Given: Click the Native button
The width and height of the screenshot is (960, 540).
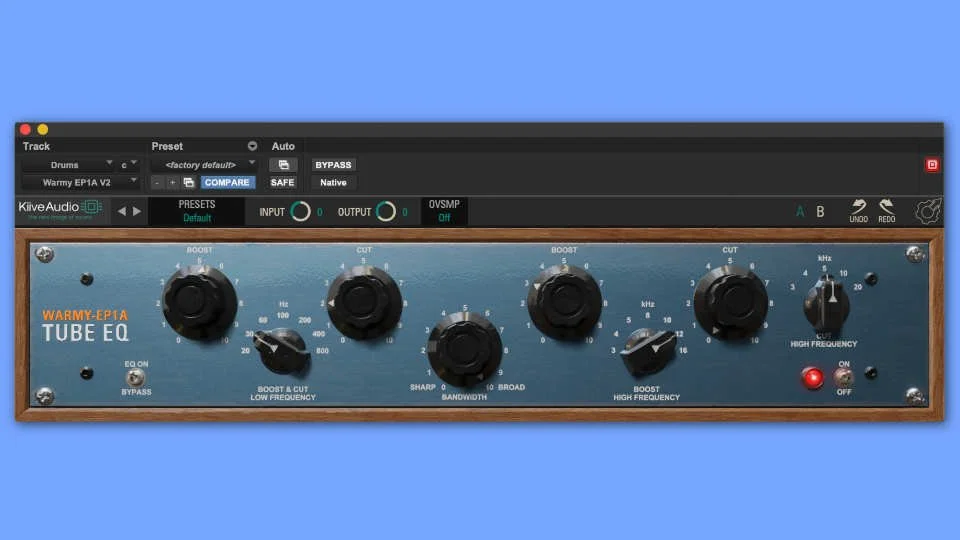Looking at the screenshot, I should [333, 182].
